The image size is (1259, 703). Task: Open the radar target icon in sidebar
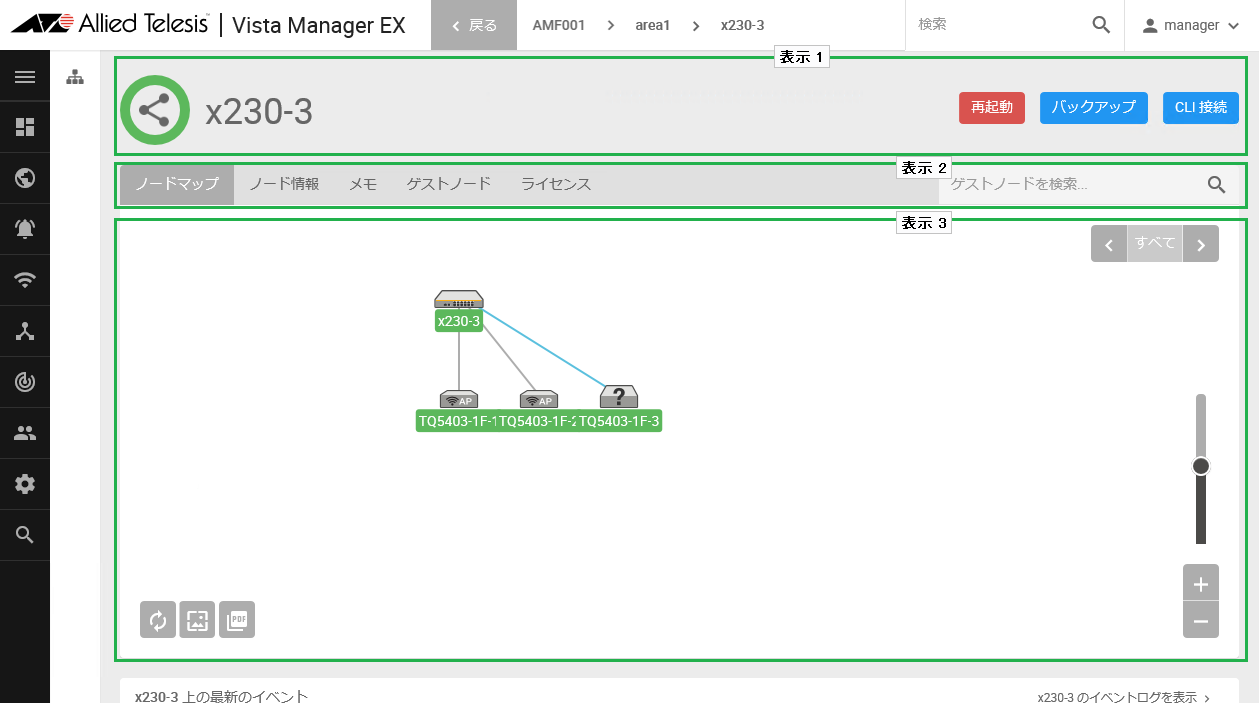coord(25,382)
